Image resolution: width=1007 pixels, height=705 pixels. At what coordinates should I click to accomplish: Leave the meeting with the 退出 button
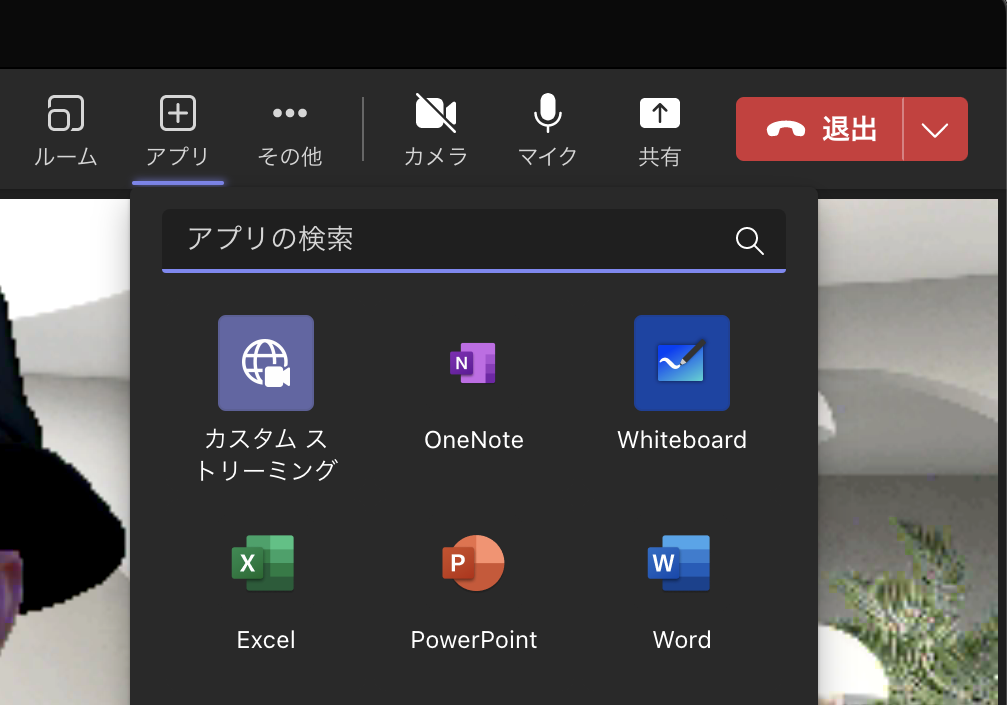click(819, 129)
